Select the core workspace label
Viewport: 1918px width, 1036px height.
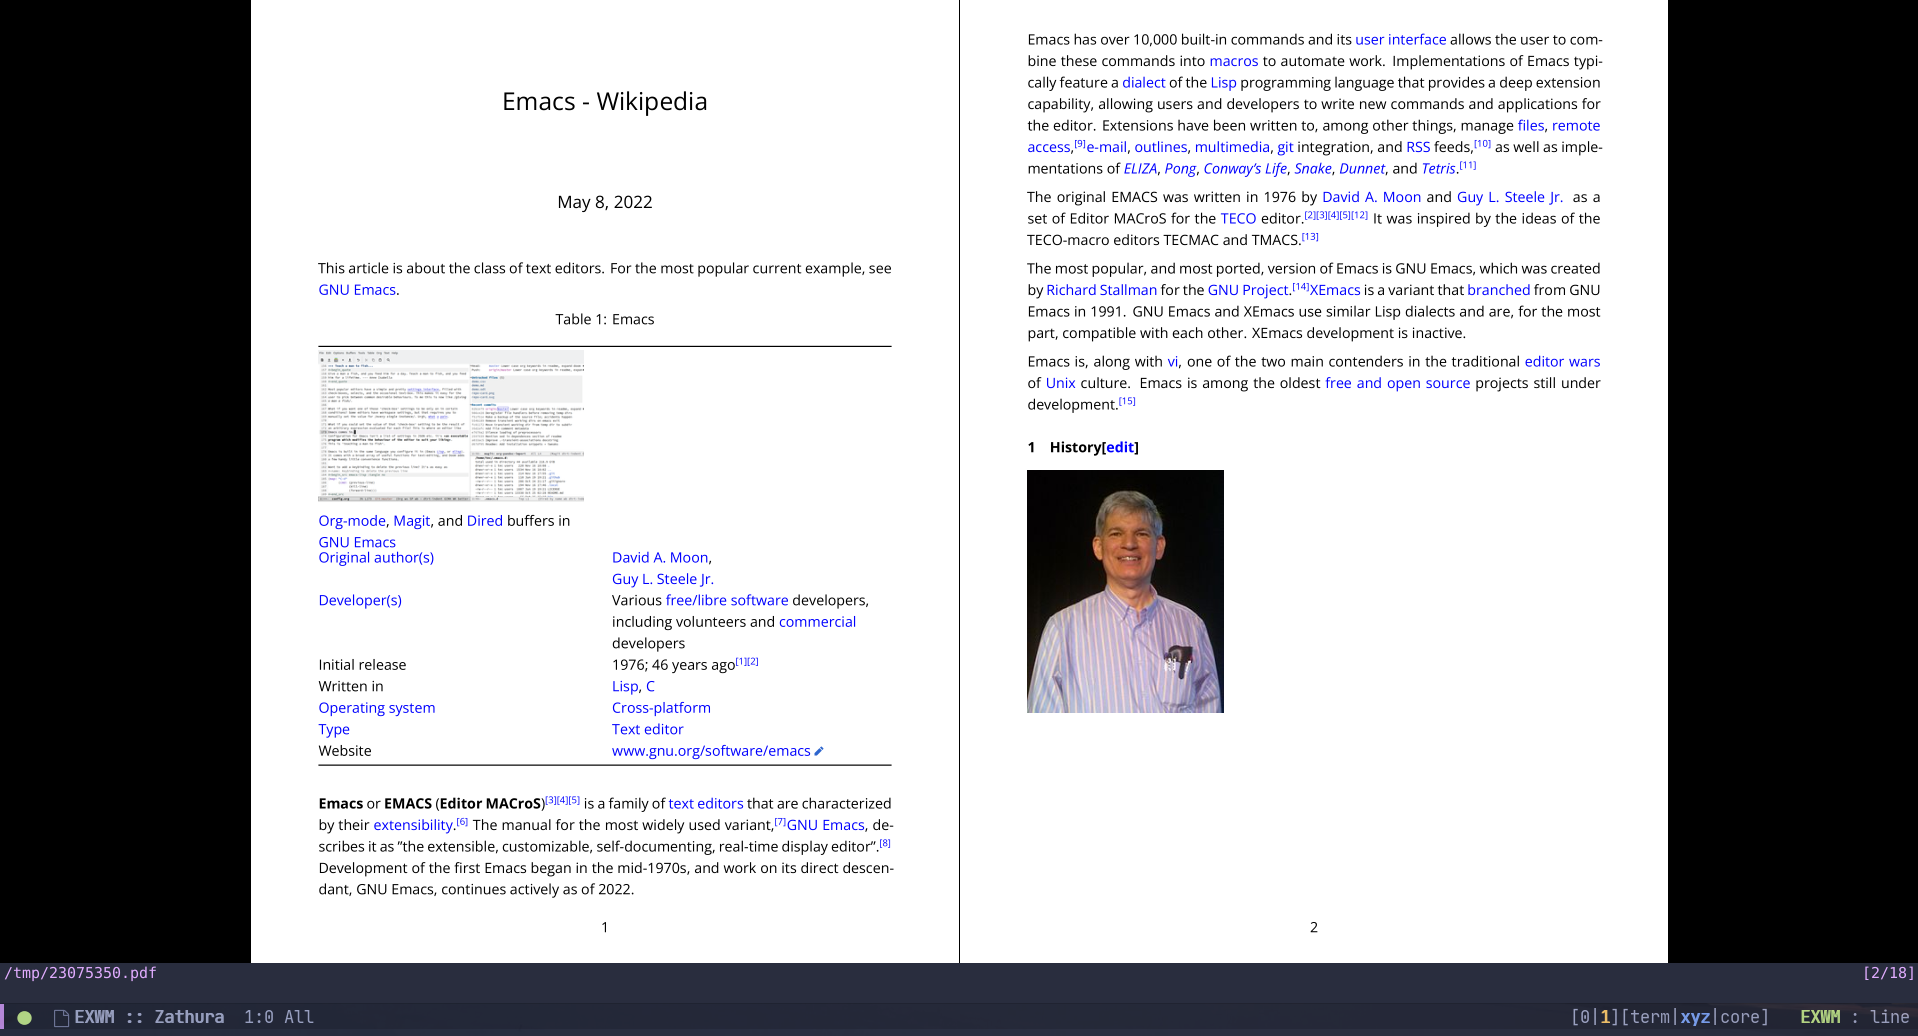(x=1744, y=1017)
